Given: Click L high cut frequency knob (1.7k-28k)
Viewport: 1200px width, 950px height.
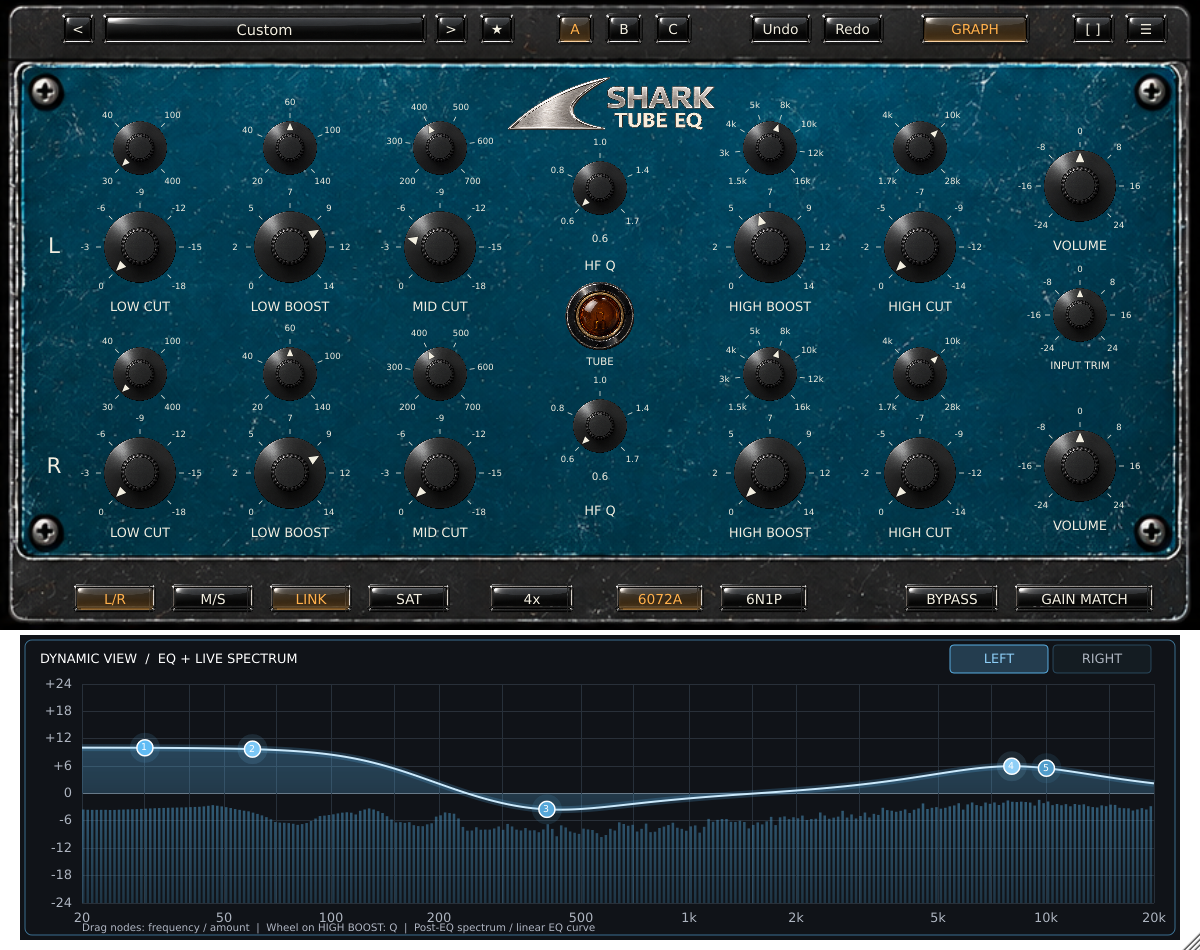Looking at the screenshot, I should 920,148.
